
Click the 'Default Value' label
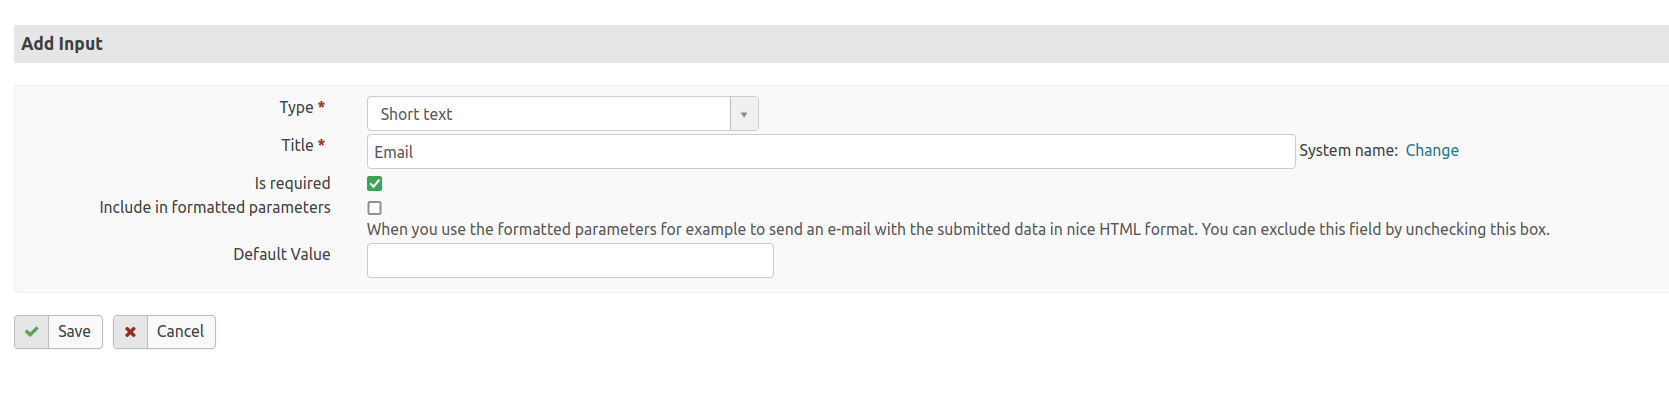pyautogui.click(x=282, y=254)
